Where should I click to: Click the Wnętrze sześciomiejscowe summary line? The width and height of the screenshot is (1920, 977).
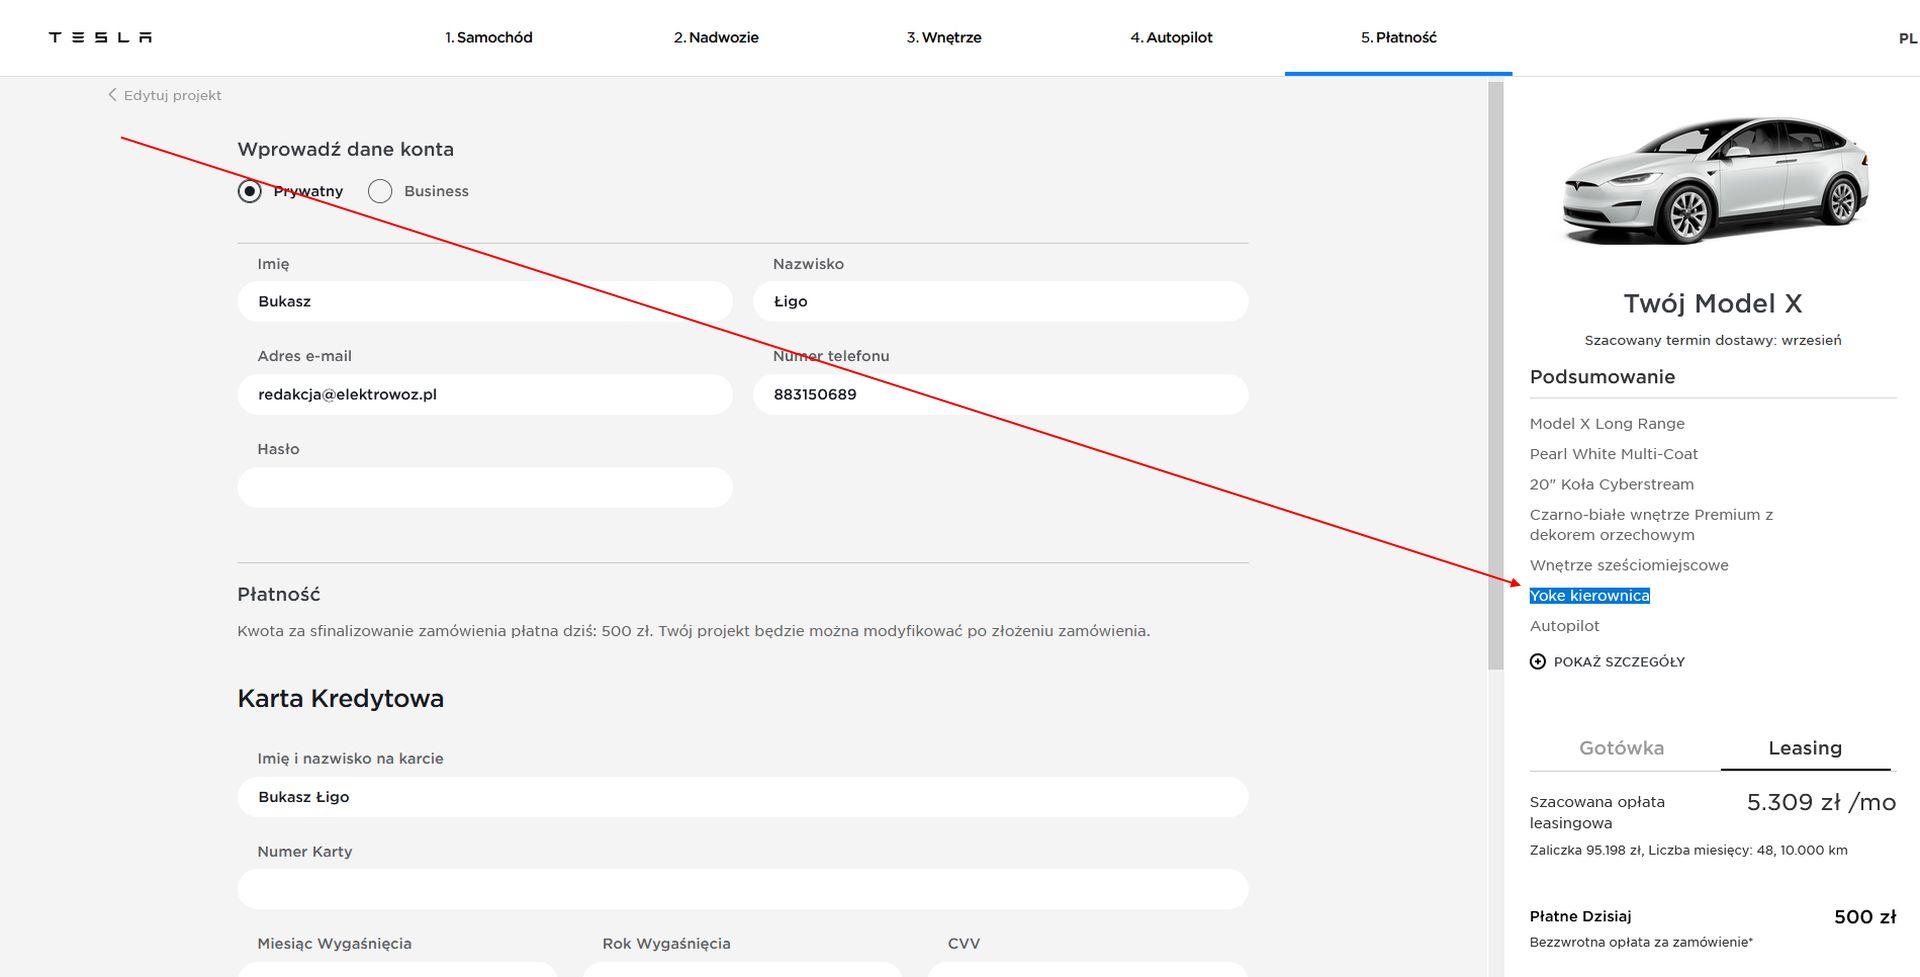[x=1629, y=565]
